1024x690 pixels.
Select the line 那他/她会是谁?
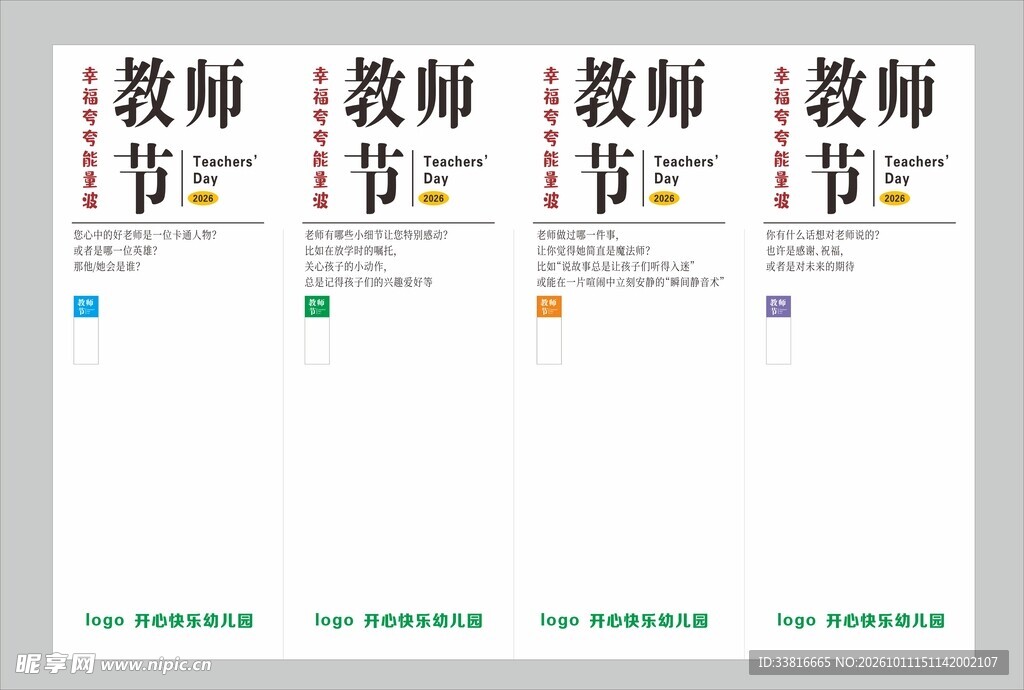(106, 266)
